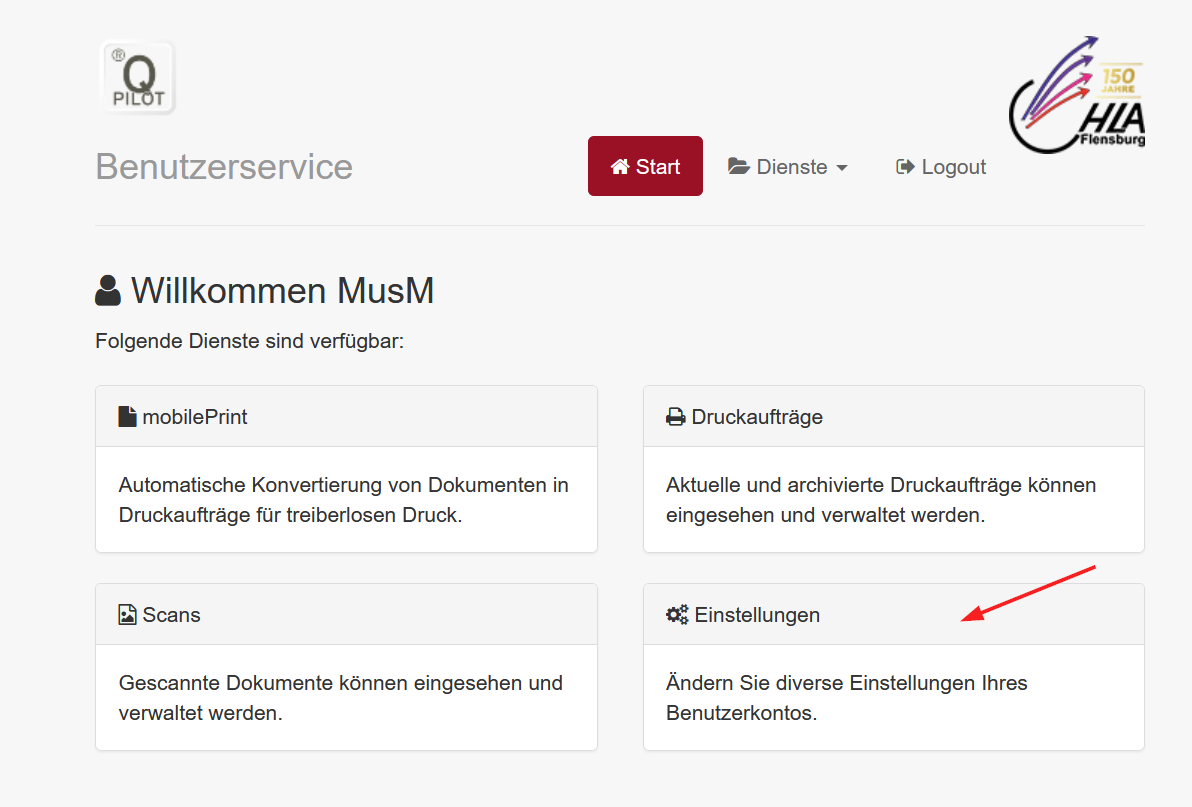This screenshot has width=1192, height=807.
Task: Click the folder icon beside Dienste
Action: (739, 167)
